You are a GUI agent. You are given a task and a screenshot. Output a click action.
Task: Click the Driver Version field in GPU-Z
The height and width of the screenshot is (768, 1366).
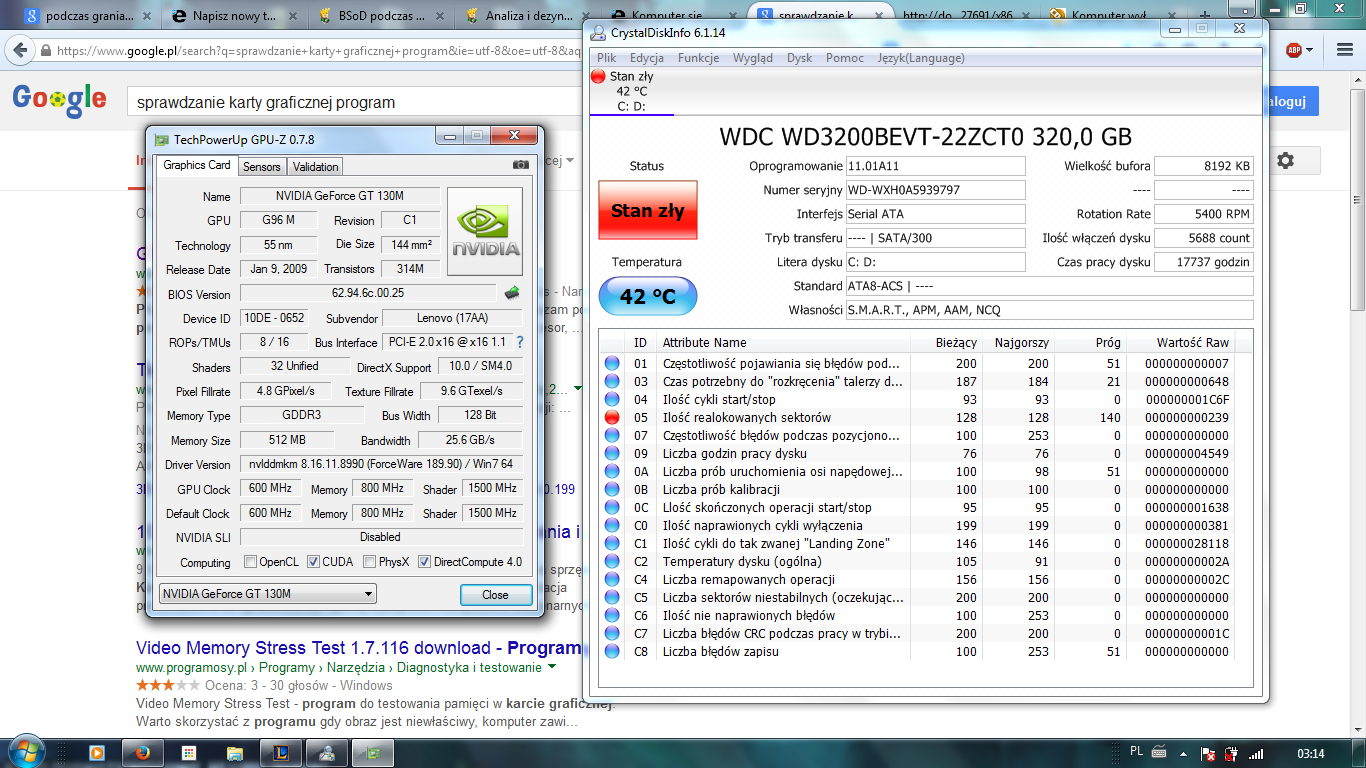381,464
